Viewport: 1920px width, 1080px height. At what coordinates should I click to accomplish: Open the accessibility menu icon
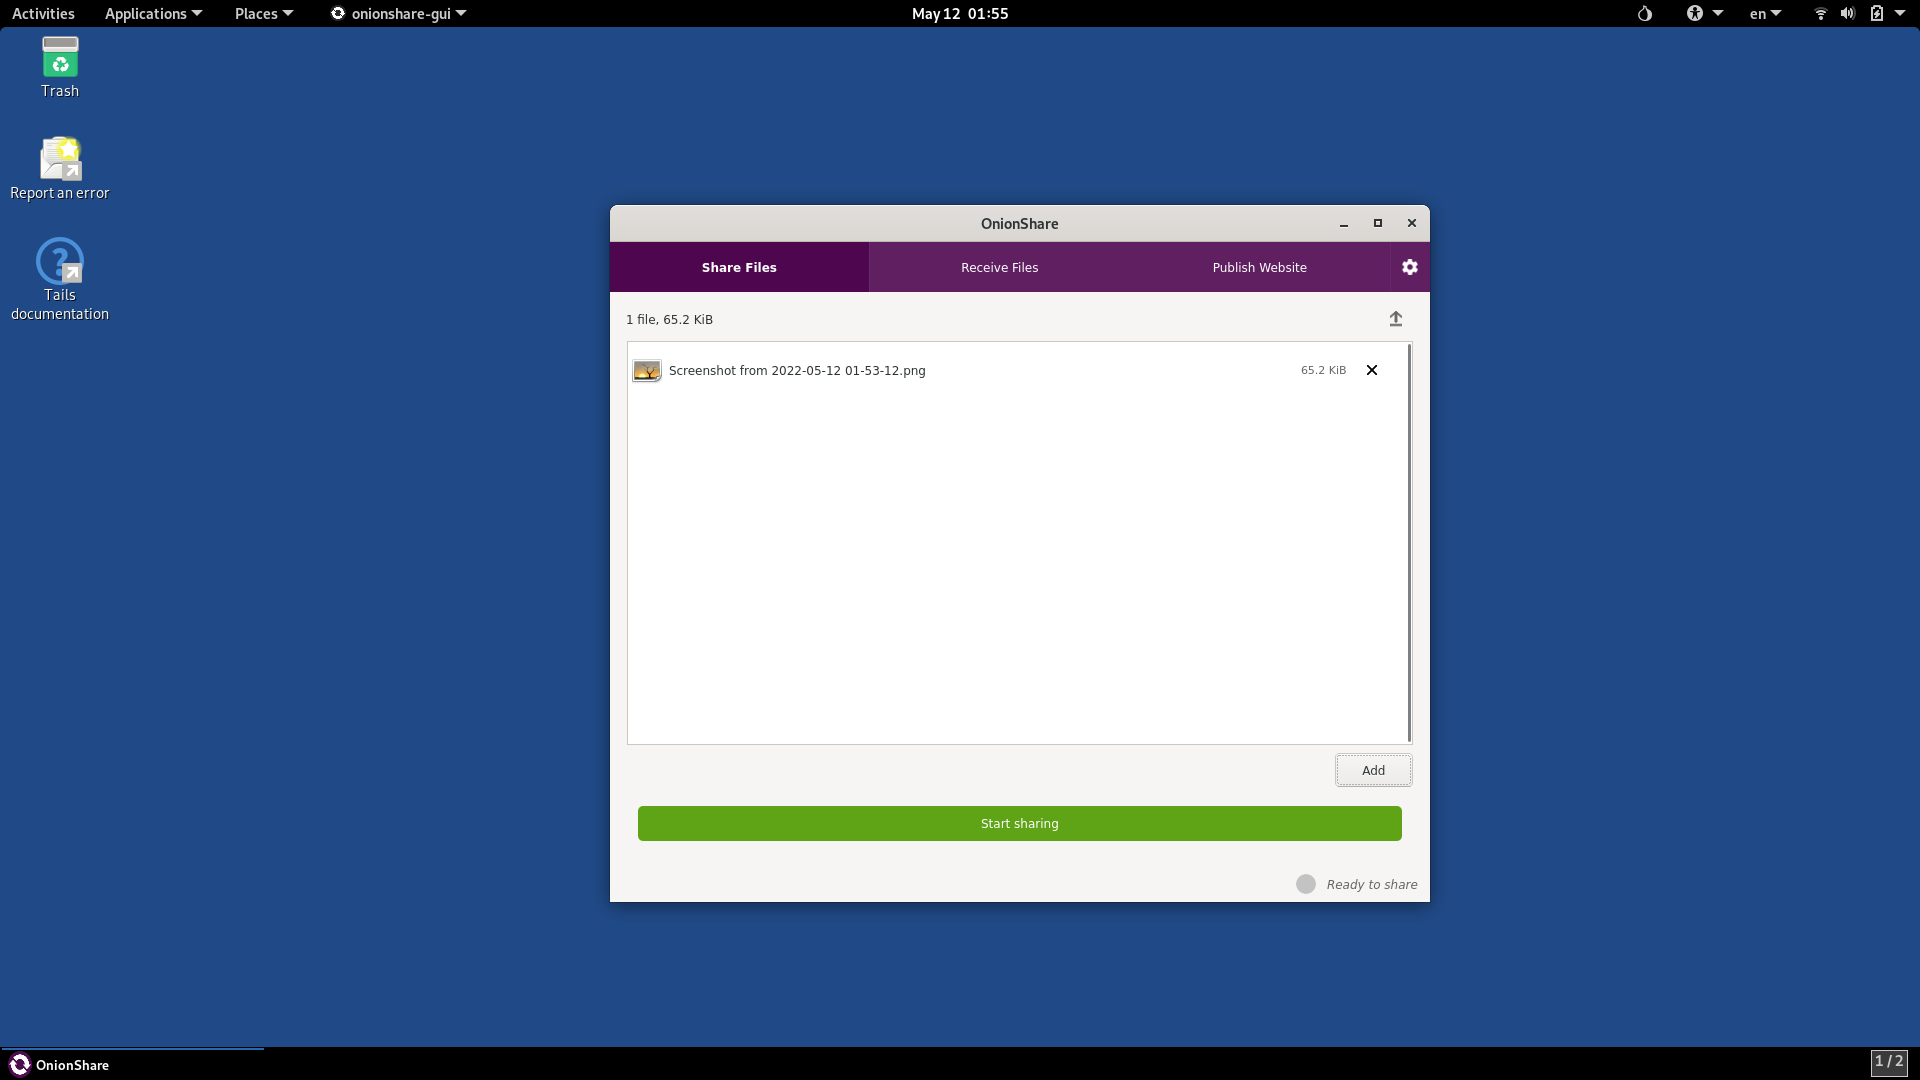coord(1695,14)
